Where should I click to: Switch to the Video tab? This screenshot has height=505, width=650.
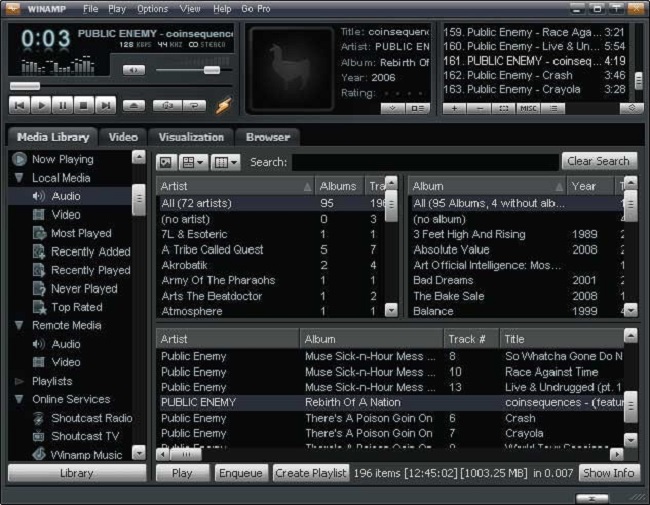pos(123,137)
